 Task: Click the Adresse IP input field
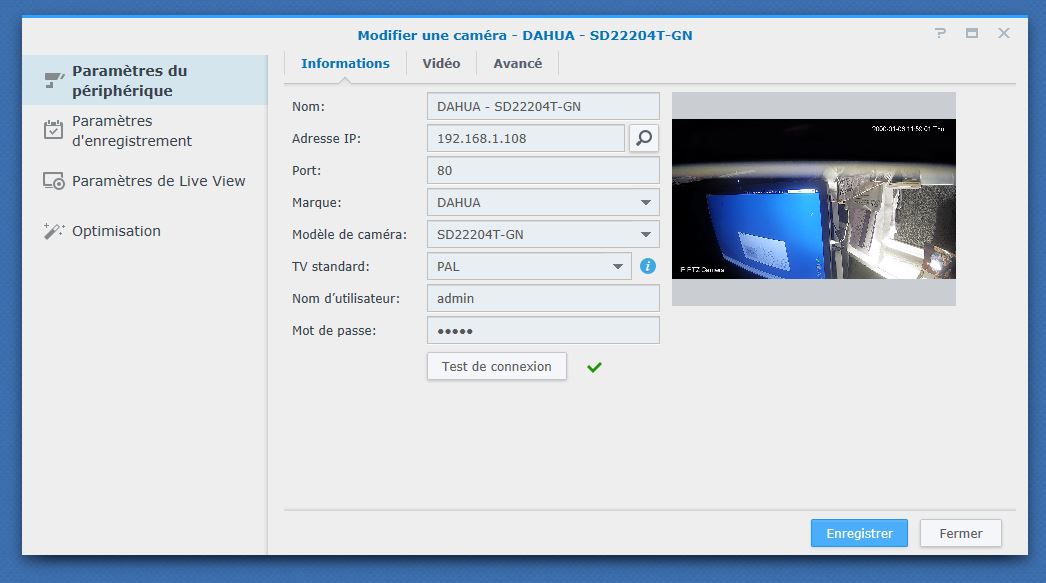point(525,138)
